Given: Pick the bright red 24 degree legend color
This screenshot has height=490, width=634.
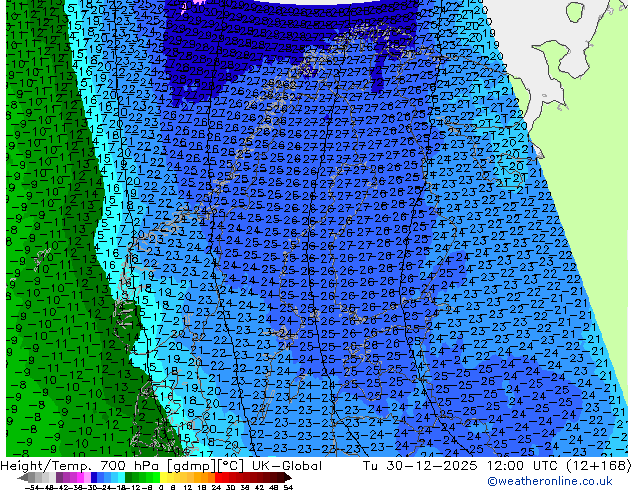Looking at the screenshot, I should (x=218, y=477).
